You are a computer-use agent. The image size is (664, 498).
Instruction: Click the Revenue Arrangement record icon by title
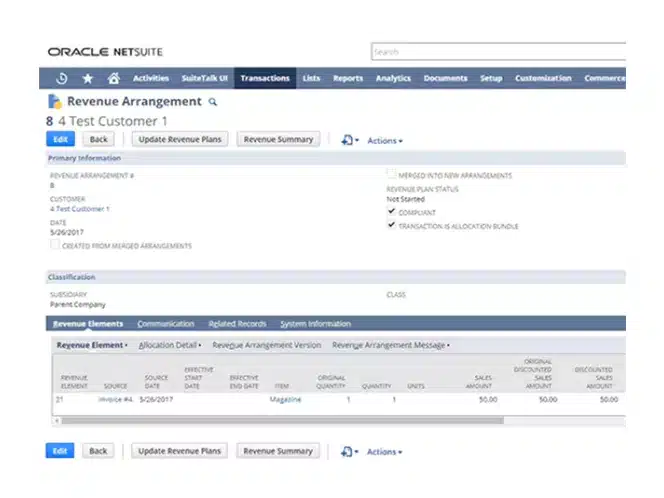[54, 101]
